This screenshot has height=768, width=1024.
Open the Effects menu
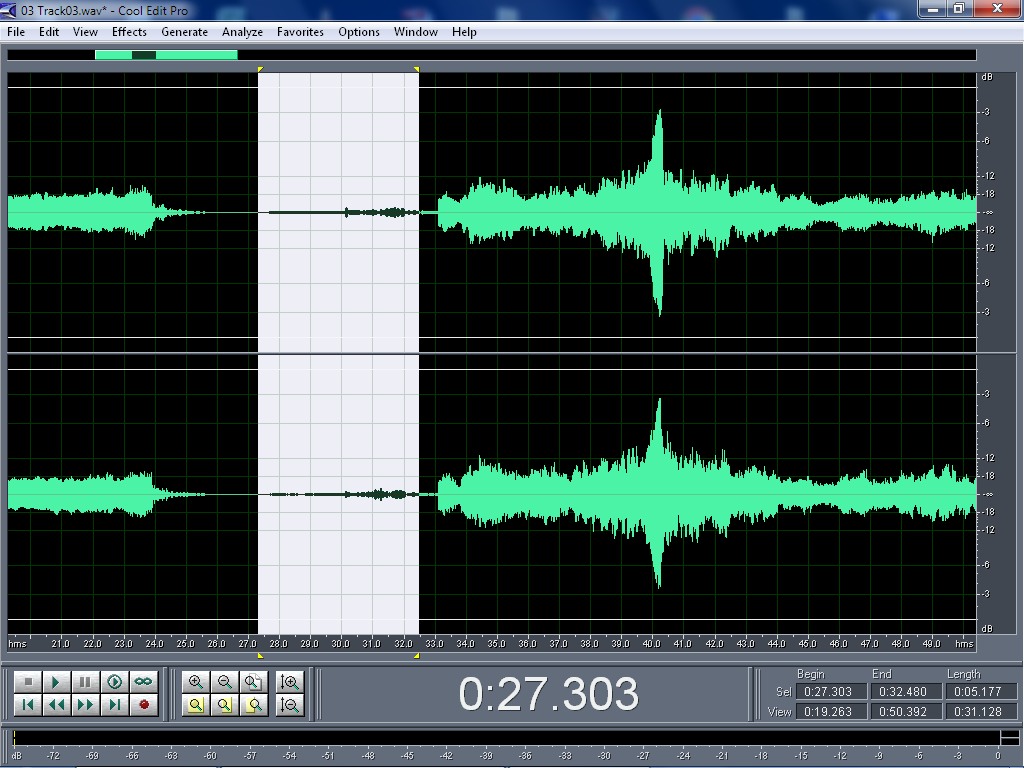[x=129, y=31]
